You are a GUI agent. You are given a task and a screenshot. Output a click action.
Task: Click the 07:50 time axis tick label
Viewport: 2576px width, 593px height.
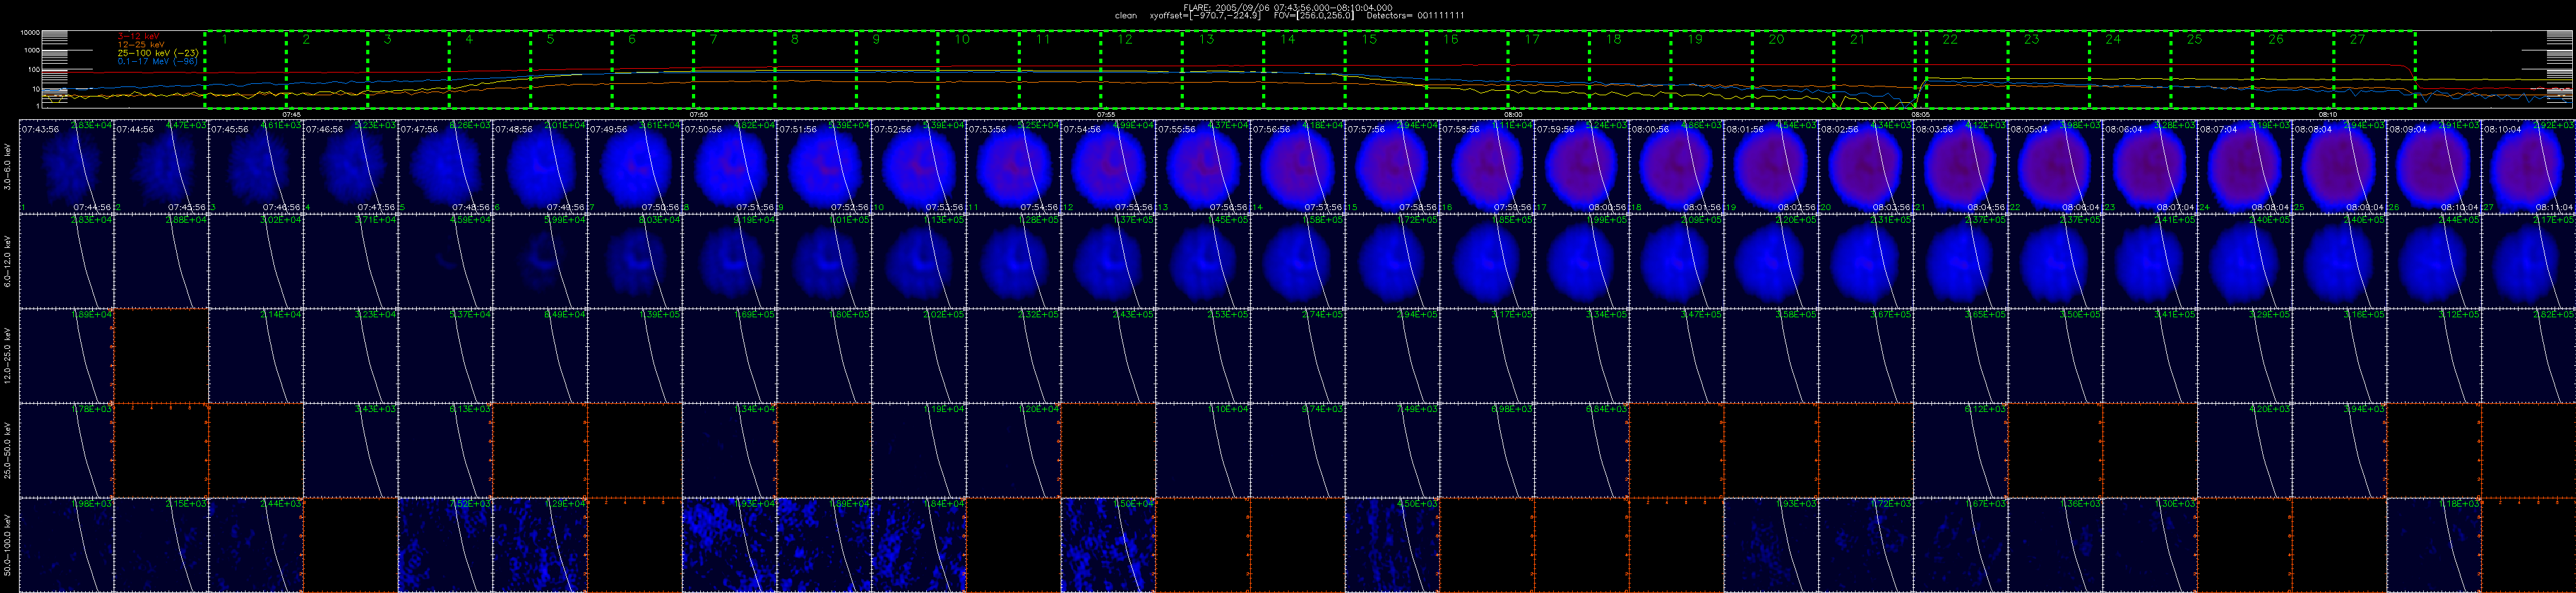coord(699,114)
